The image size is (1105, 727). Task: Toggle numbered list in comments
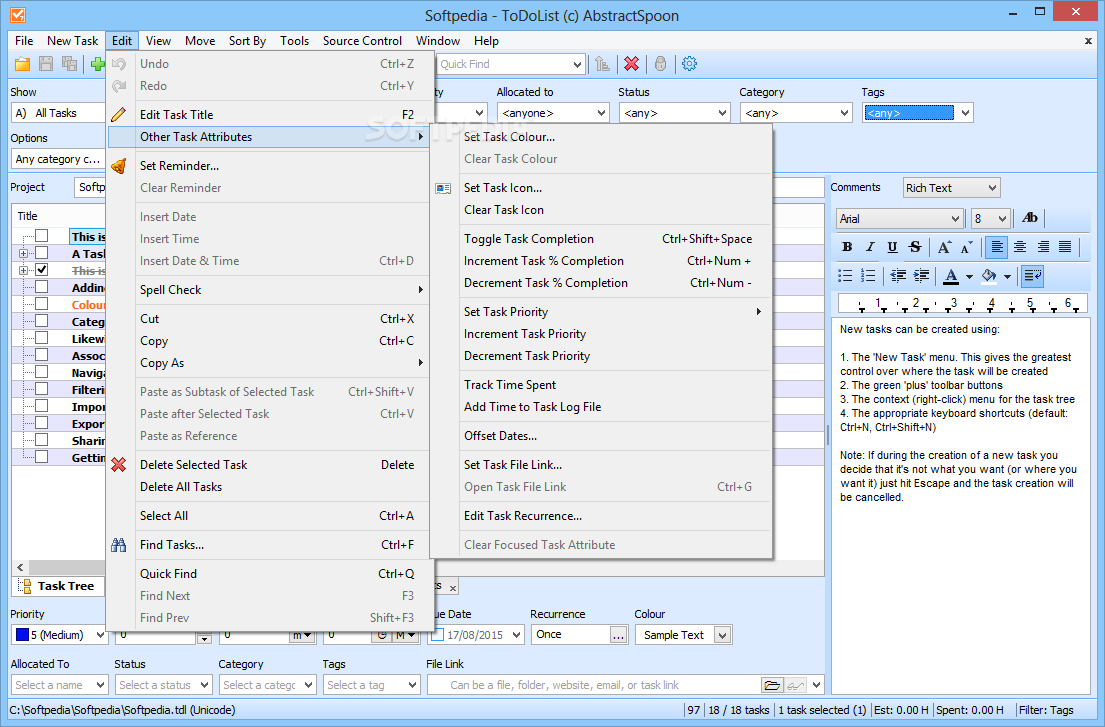pos(868,275)
